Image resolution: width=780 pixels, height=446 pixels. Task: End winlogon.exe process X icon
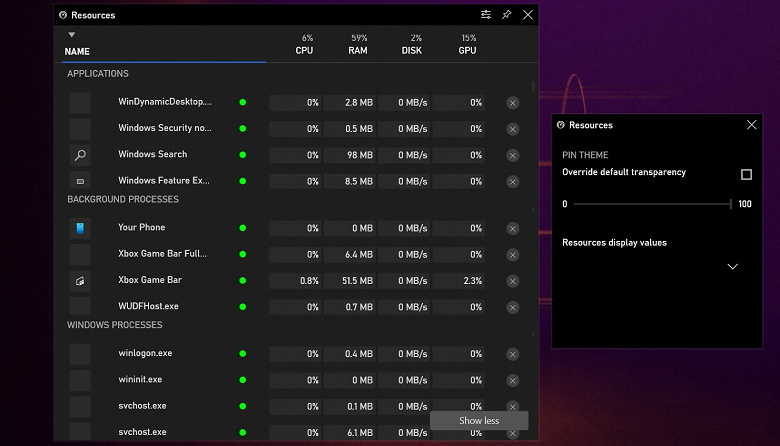point(513,355)
